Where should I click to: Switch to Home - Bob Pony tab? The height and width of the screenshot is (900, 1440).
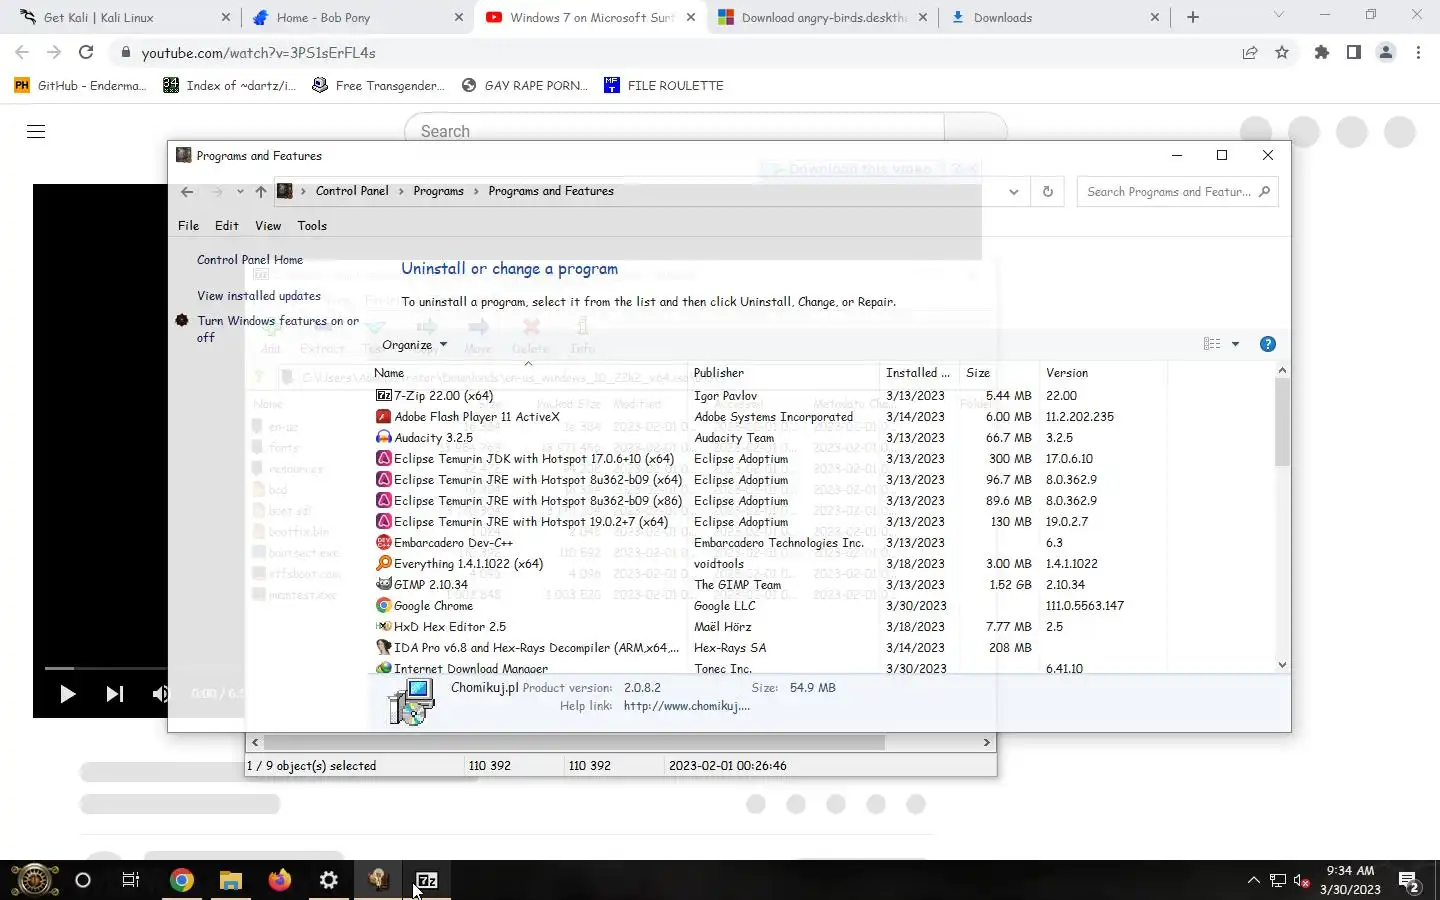coord(357,17)
